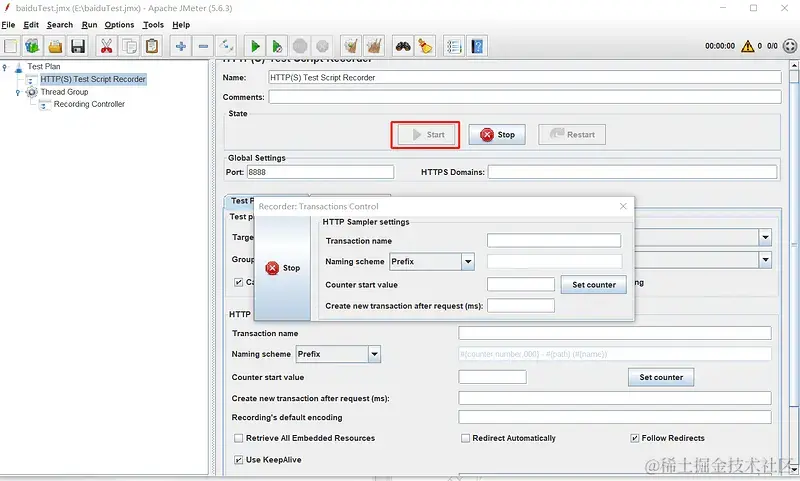Open the Templates toolbar icon
The height and width of the screenshot is (481, 800).
click(33, 46)
